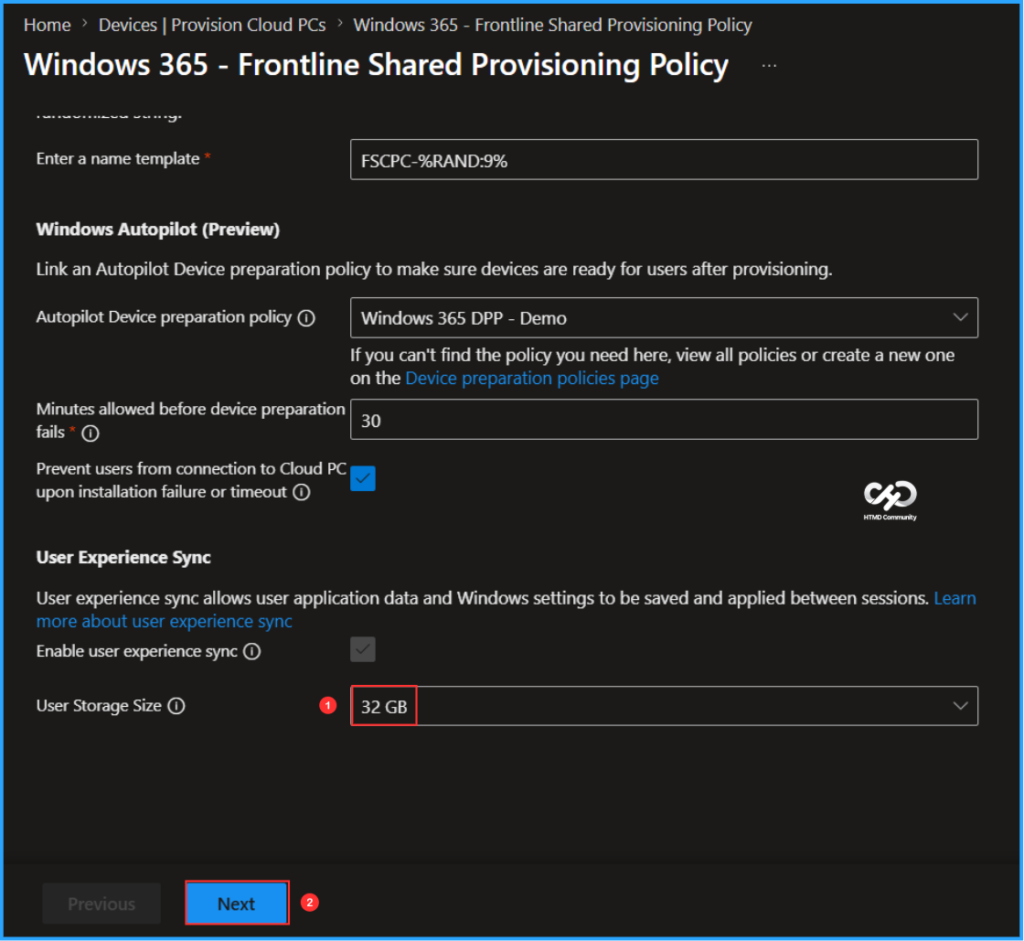Toggle the Enable user experience sync checkbox
Image resolution: width=1024 pixels, height=941 pixels.
coord(362,650)
